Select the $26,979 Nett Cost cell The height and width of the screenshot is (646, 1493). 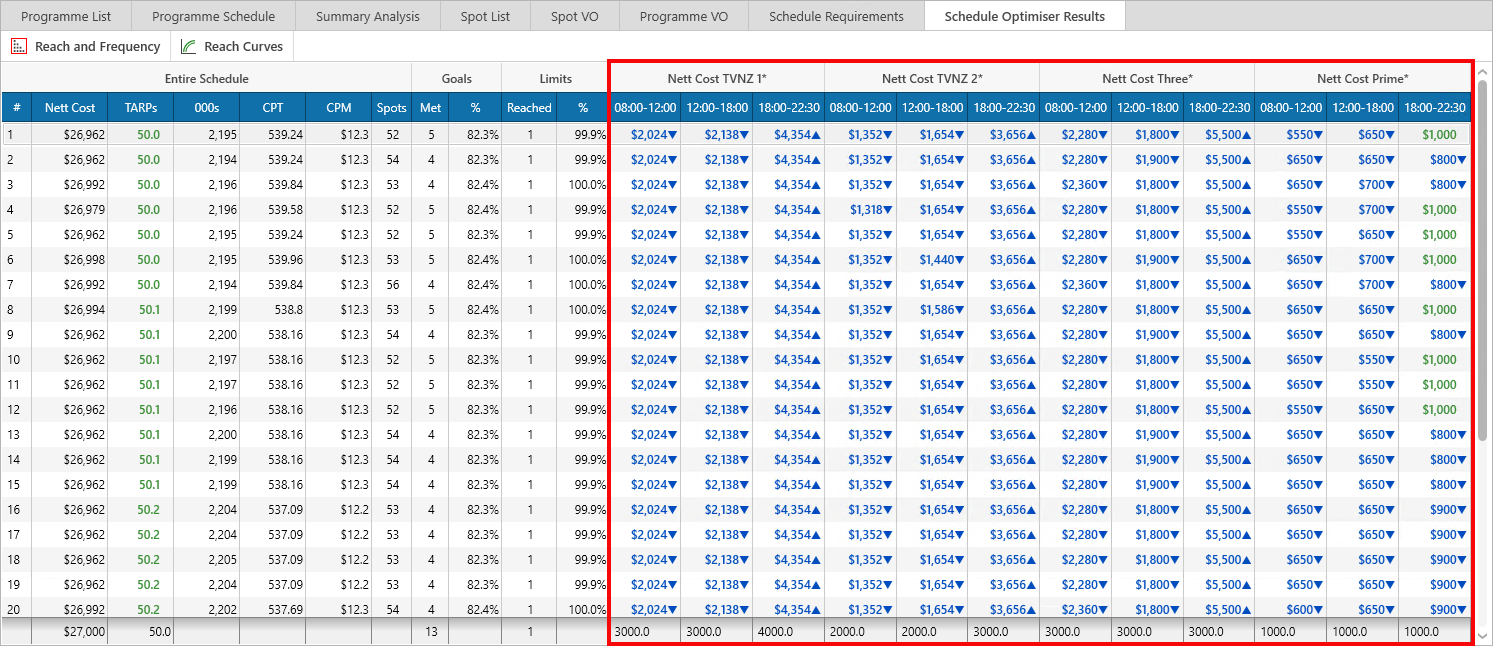pos(70,210)
